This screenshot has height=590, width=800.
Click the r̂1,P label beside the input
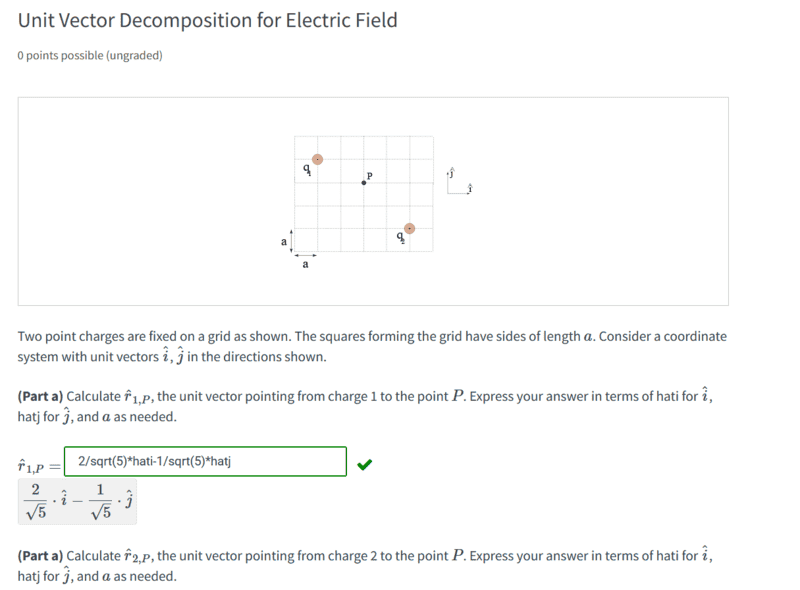click(x=36, y=465)
